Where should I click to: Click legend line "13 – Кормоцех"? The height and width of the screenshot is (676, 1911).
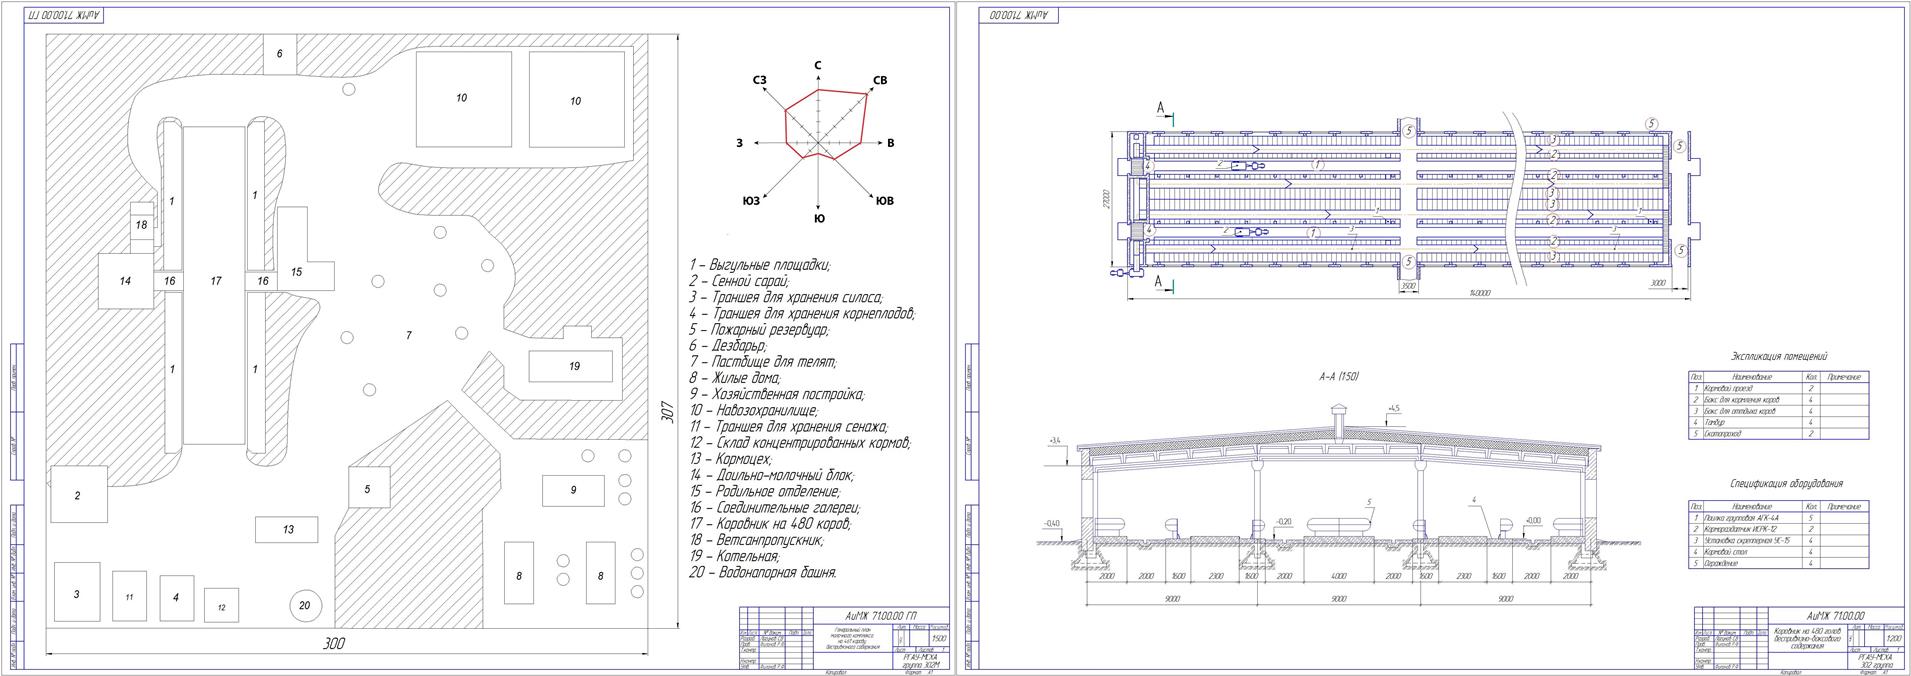(730, 458)
